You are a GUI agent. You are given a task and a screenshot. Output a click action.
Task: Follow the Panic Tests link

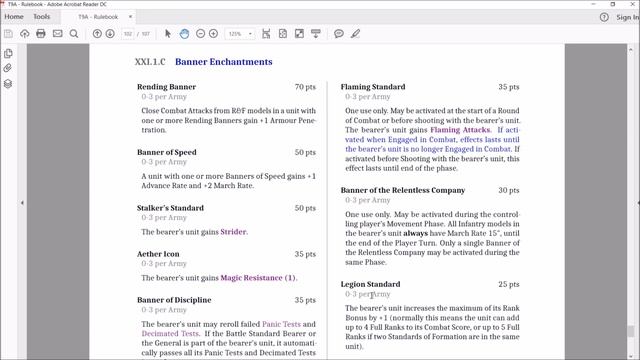click(281, 324)
